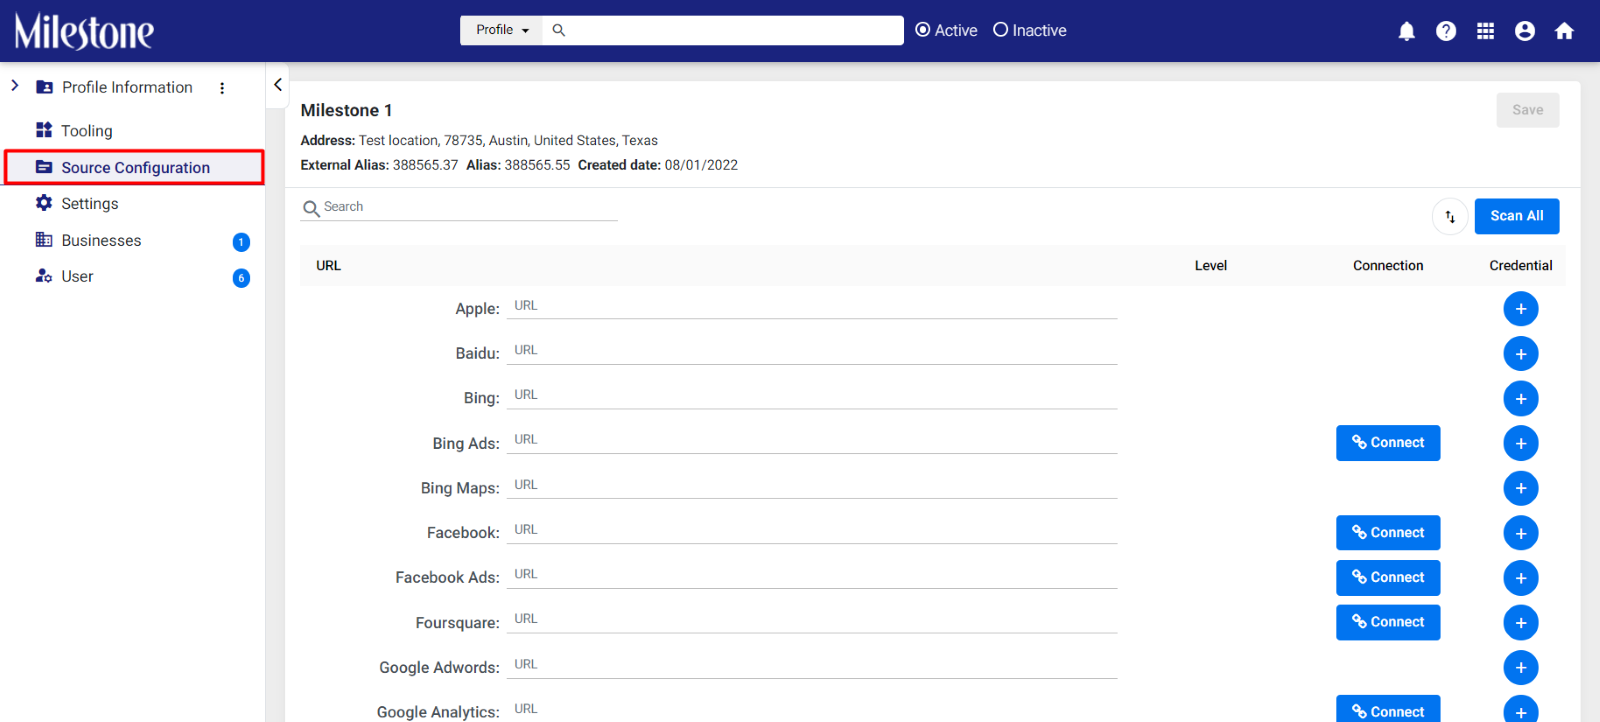1600x722 pixels.
Task: Open Profile Information menu item
Action: 127,88
